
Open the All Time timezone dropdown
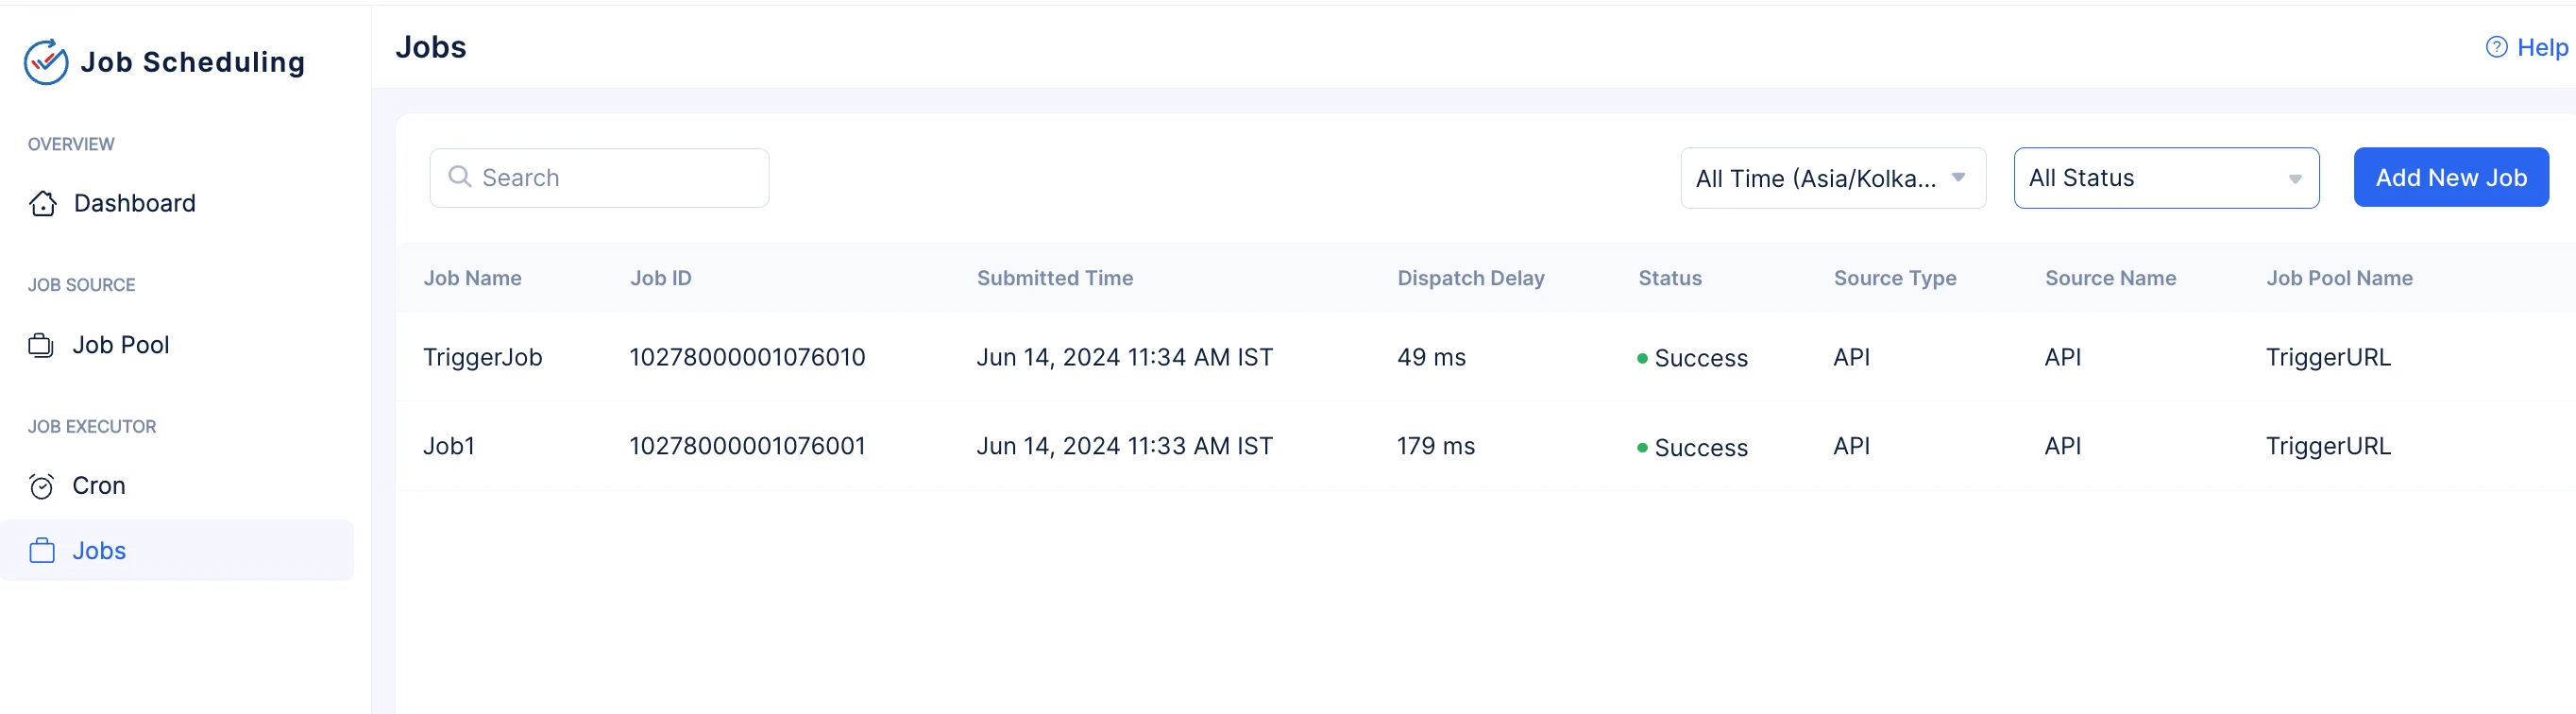pos(1832,178)
